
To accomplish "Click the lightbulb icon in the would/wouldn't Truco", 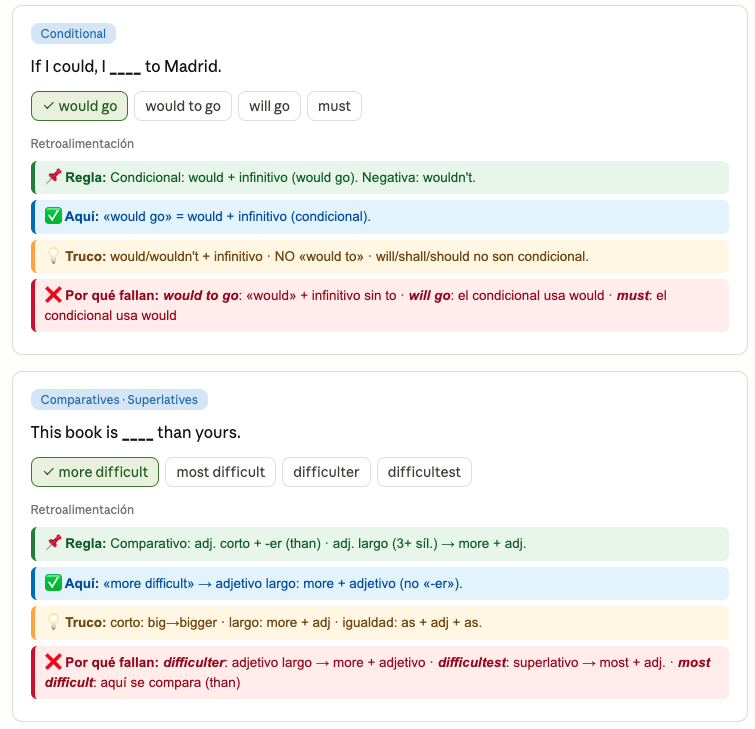I will point(53,256).
